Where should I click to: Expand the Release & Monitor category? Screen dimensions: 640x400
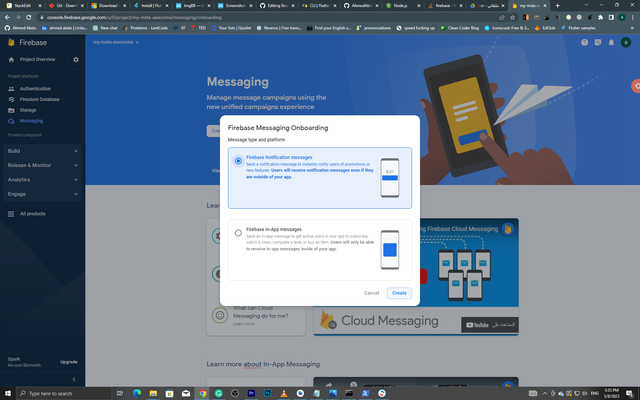coord(42,165)
